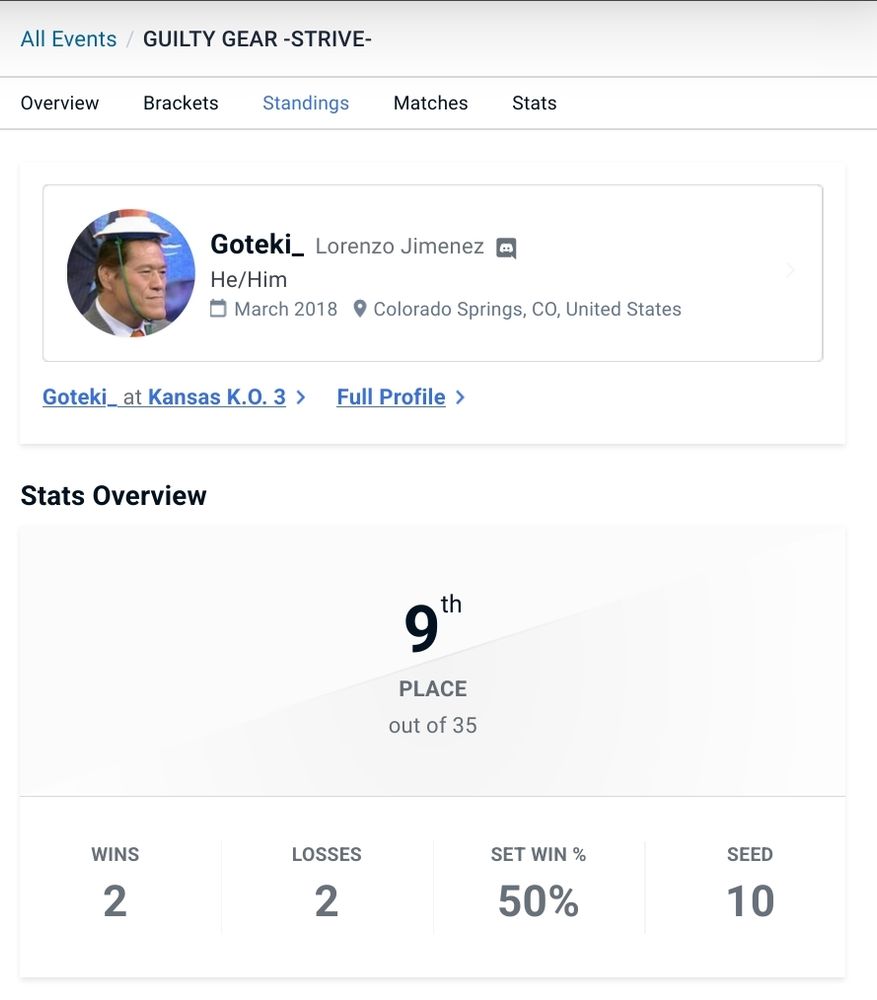Follow the Kansas K.O. 3 link
This screenshot has width=877, height=1000.
tap(217, 397)
